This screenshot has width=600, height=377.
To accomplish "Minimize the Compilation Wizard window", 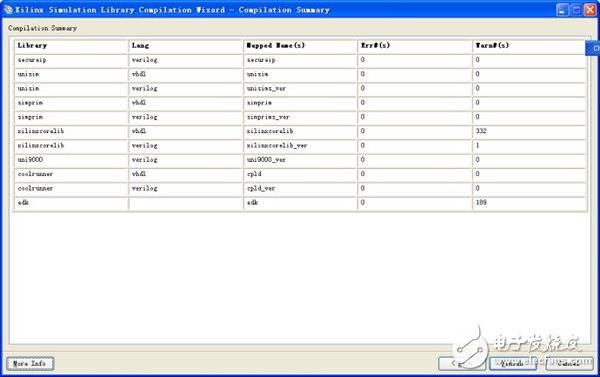I will click(562, 10).
